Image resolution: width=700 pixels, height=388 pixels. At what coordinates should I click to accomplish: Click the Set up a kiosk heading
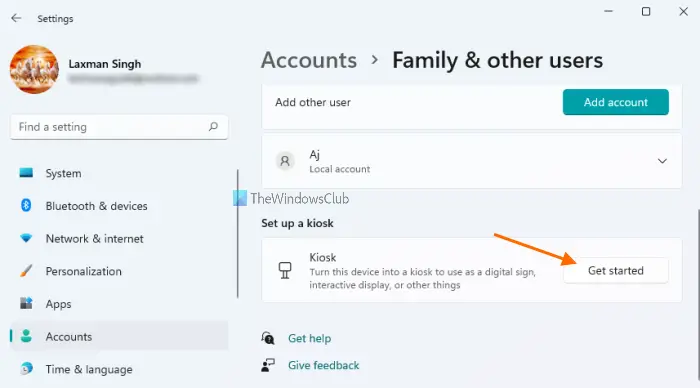(297, 223)
